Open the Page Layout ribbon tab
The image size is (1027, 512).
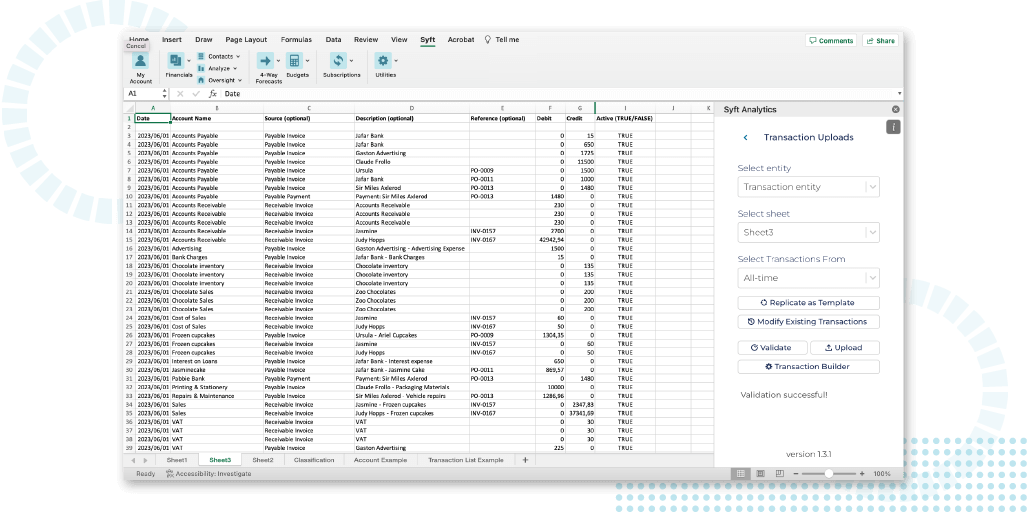click(246, 39)
